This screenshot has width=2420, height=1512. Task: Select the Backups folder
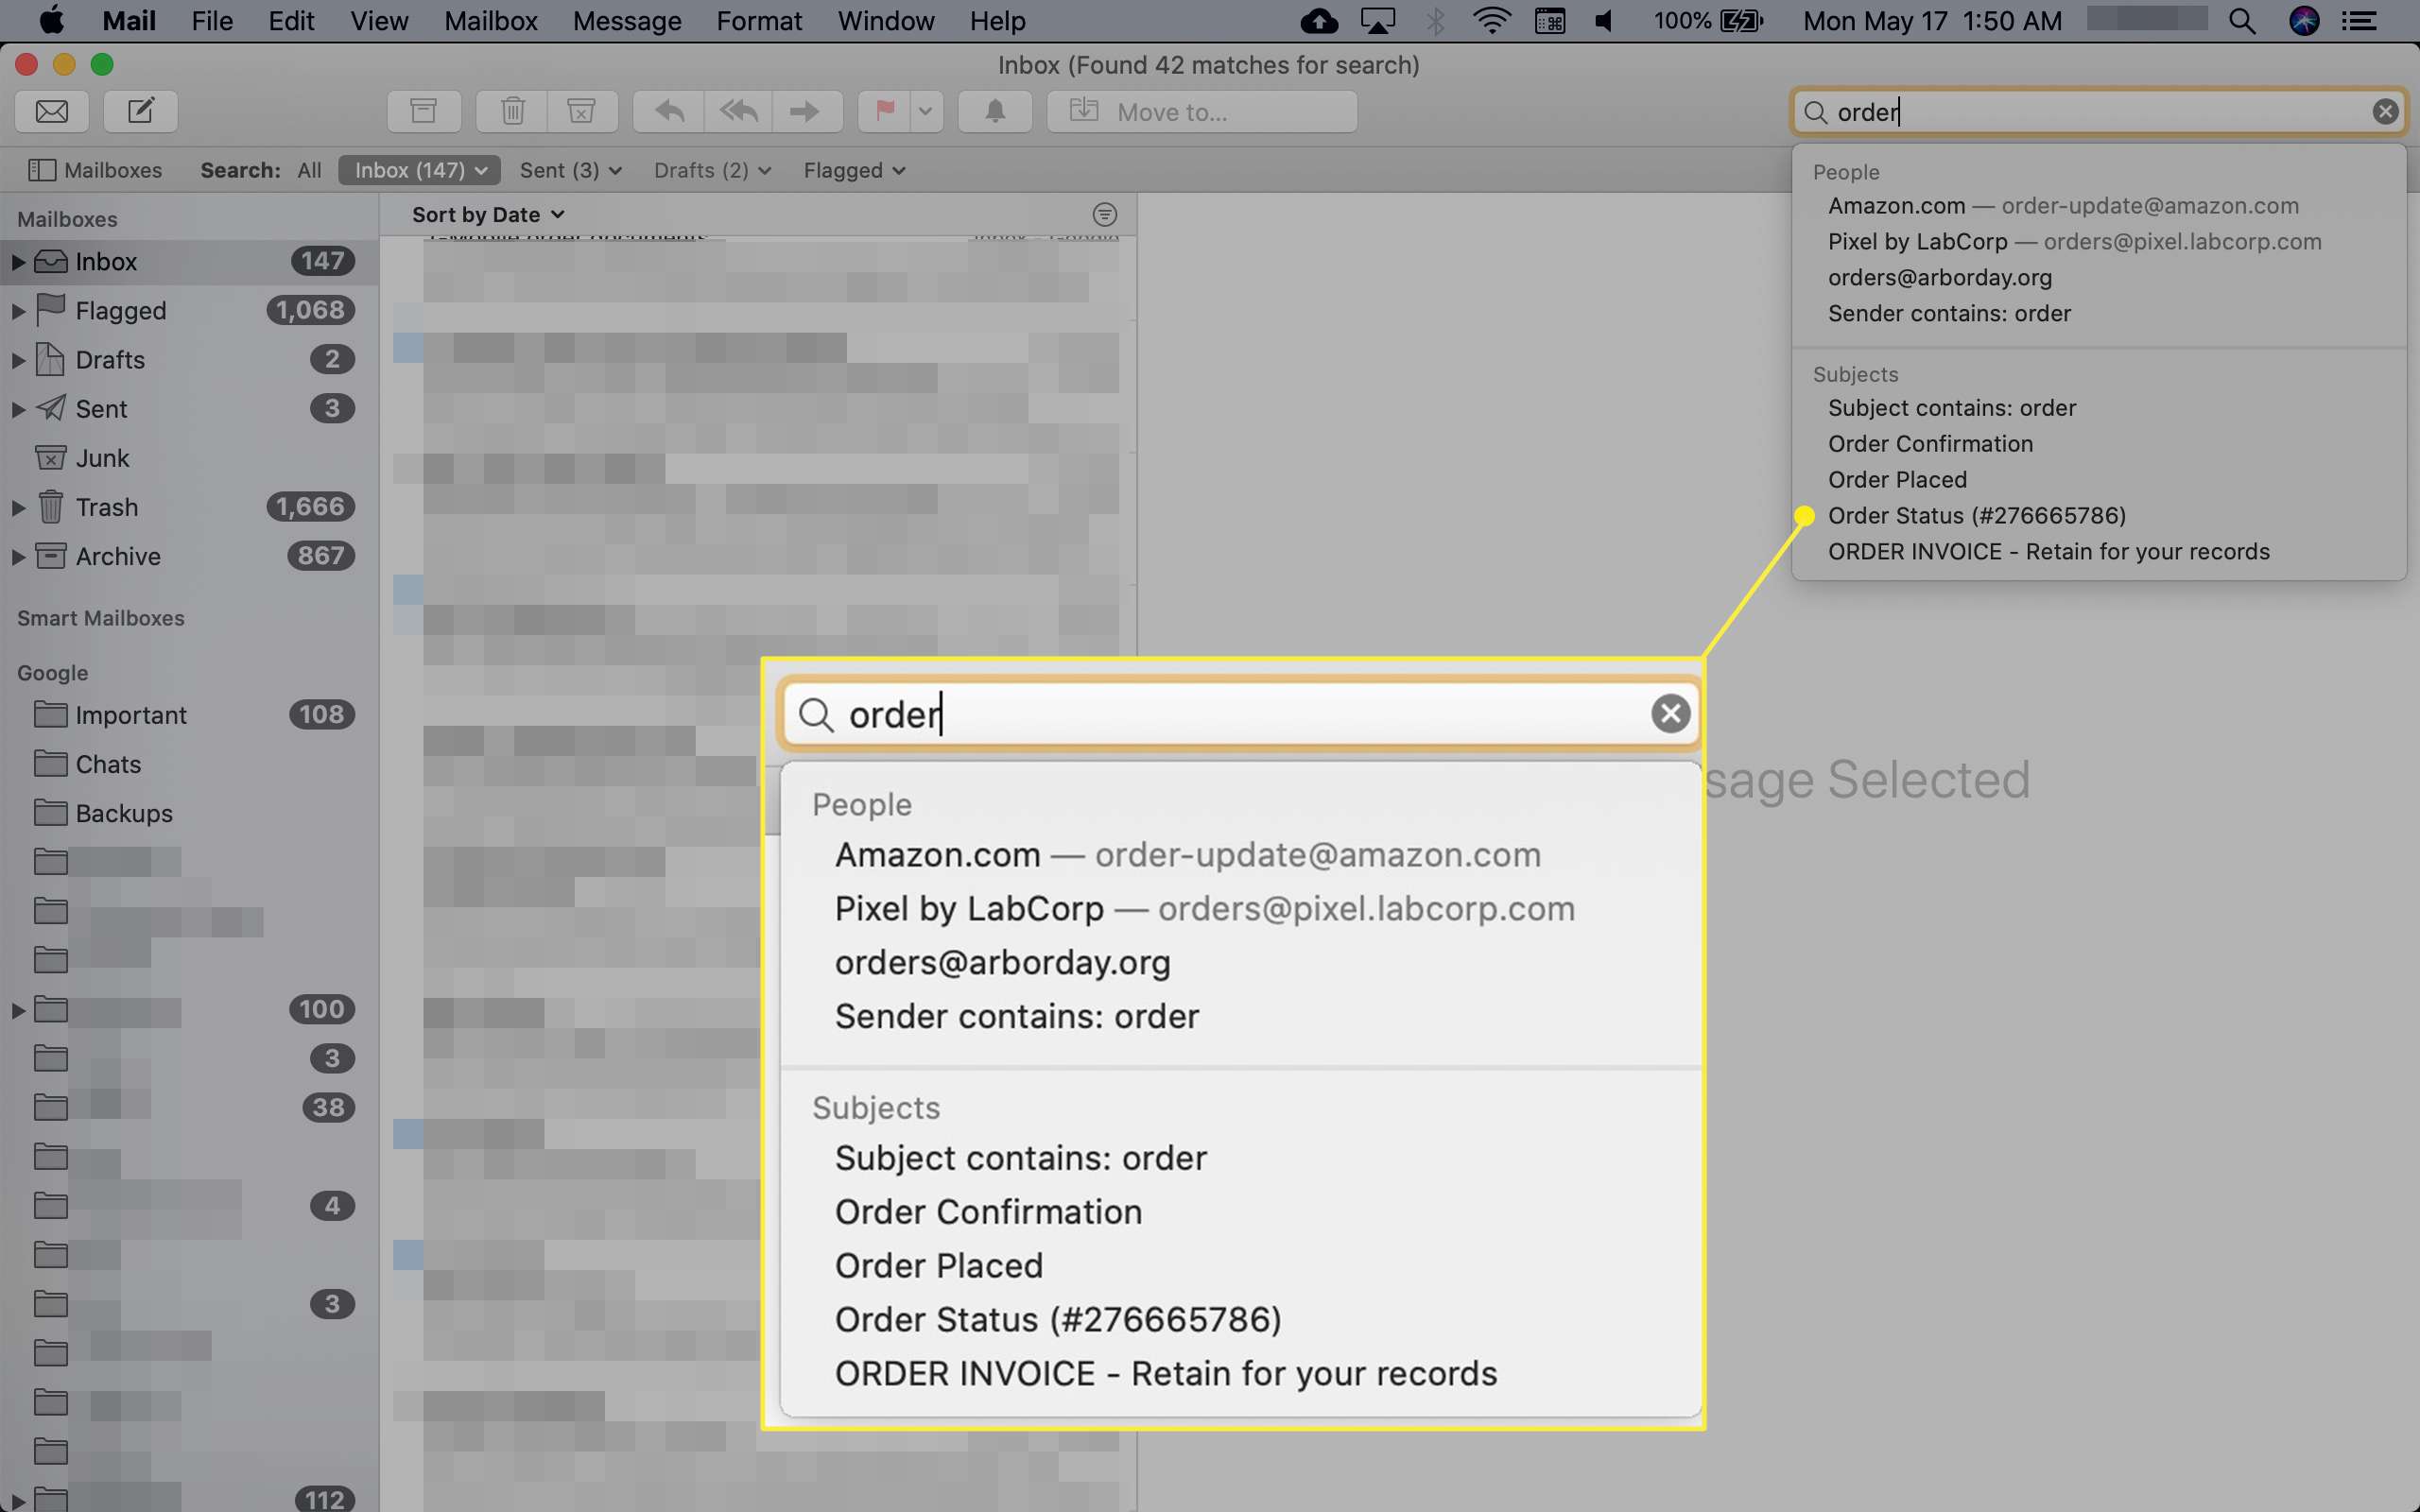click(189, 813)
